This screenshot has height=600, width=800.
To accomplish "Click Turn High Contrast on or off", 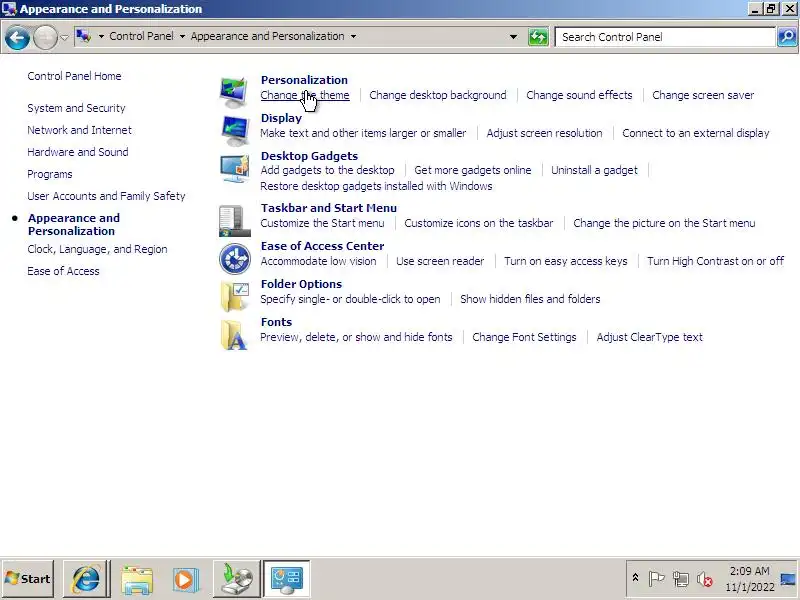I will 715,261.
